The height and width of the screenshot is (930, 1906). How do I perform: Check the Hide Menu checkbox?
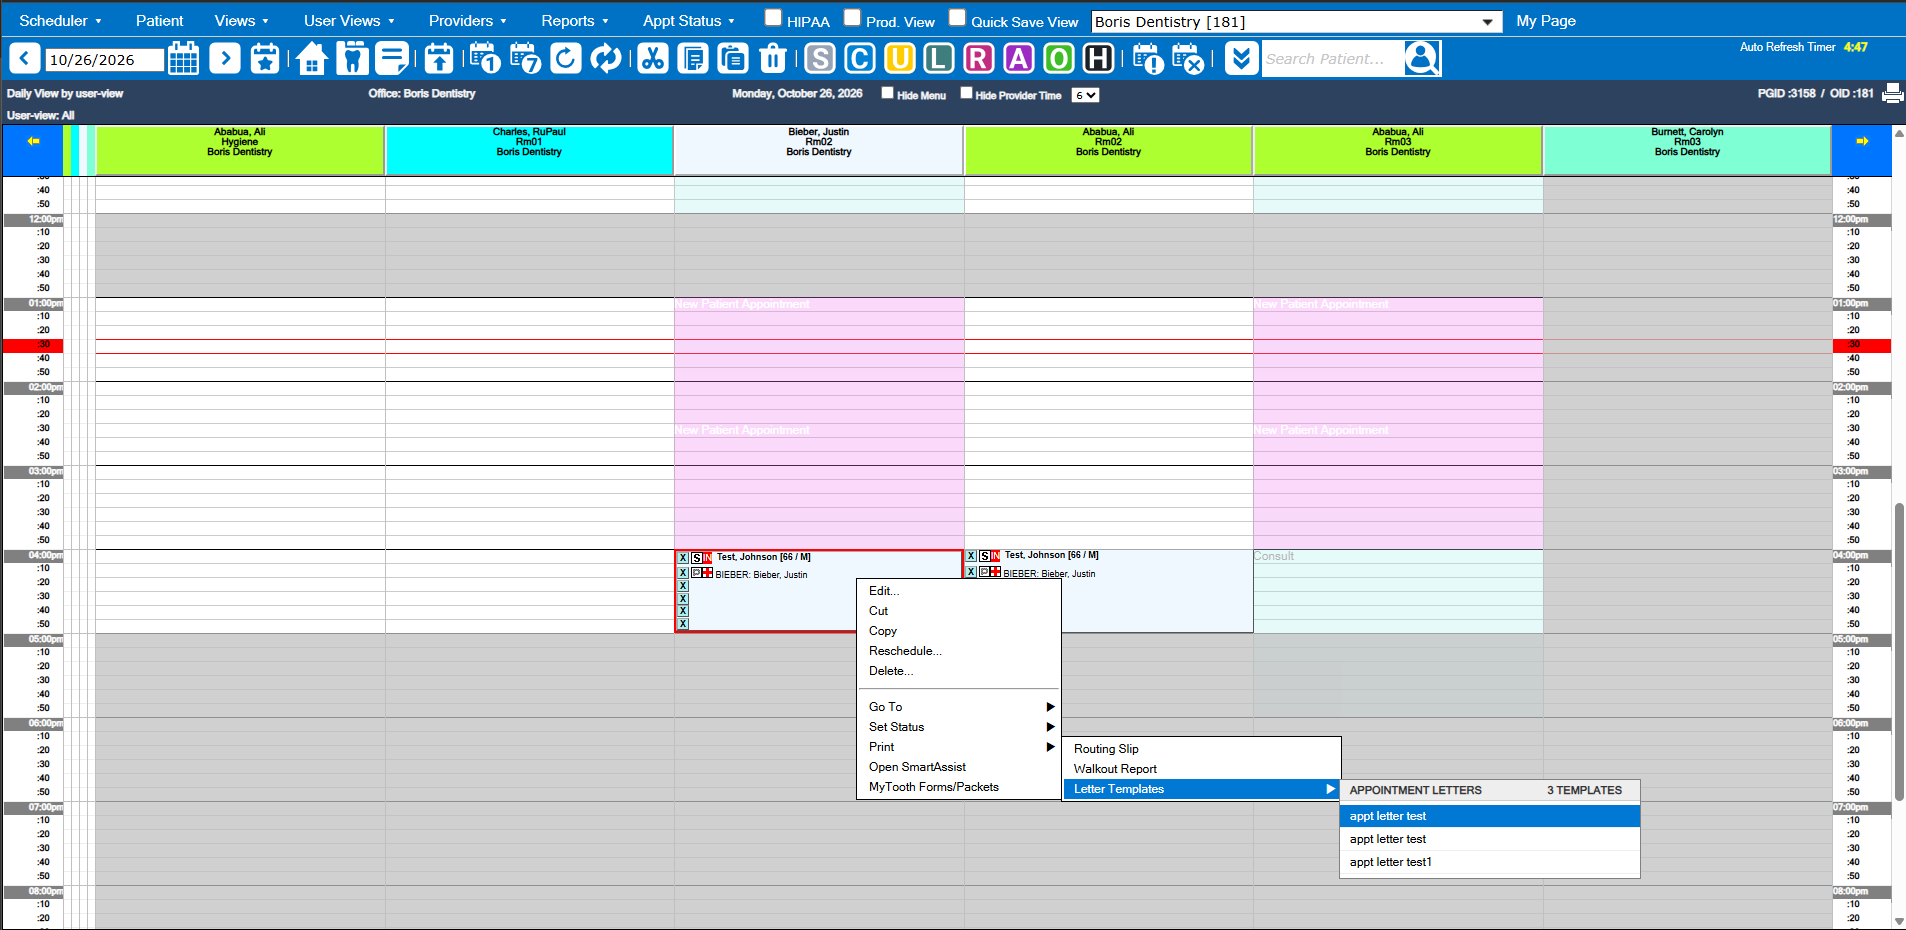pos(887,93)
